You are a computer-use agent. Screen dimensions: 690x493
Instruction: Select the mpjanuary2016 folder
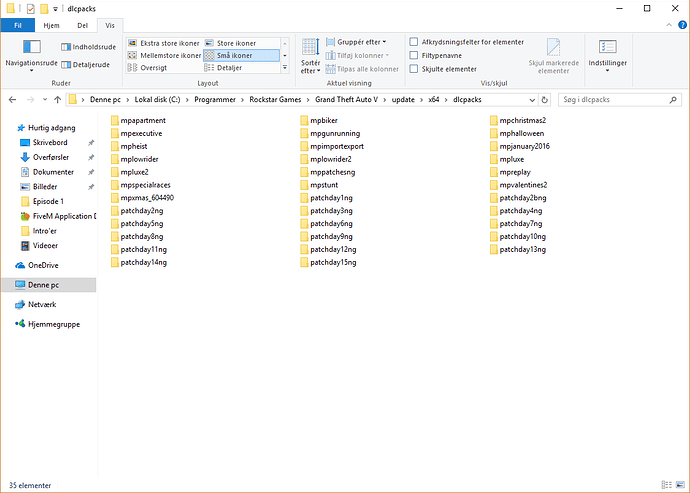[520, 146]
